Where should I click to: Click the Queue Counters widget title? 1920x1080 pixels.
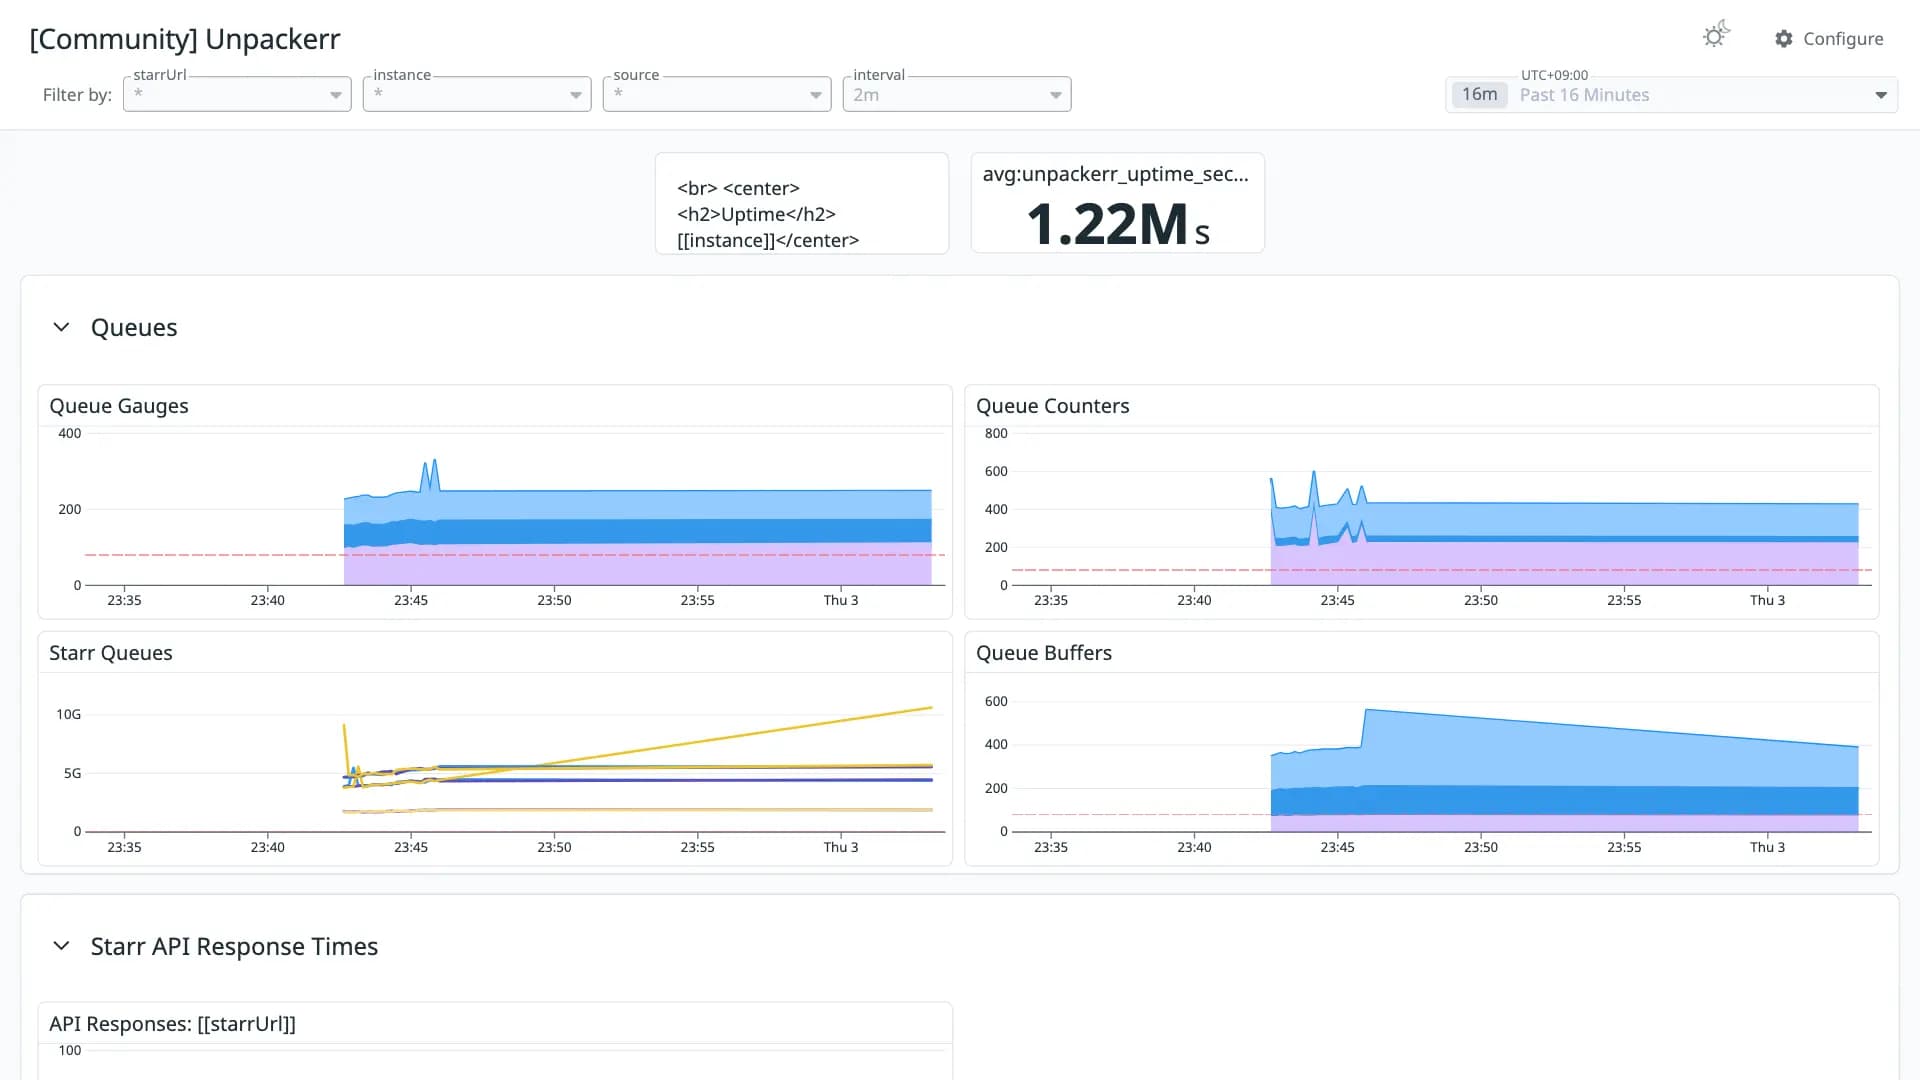click(x=1052, y=406)
